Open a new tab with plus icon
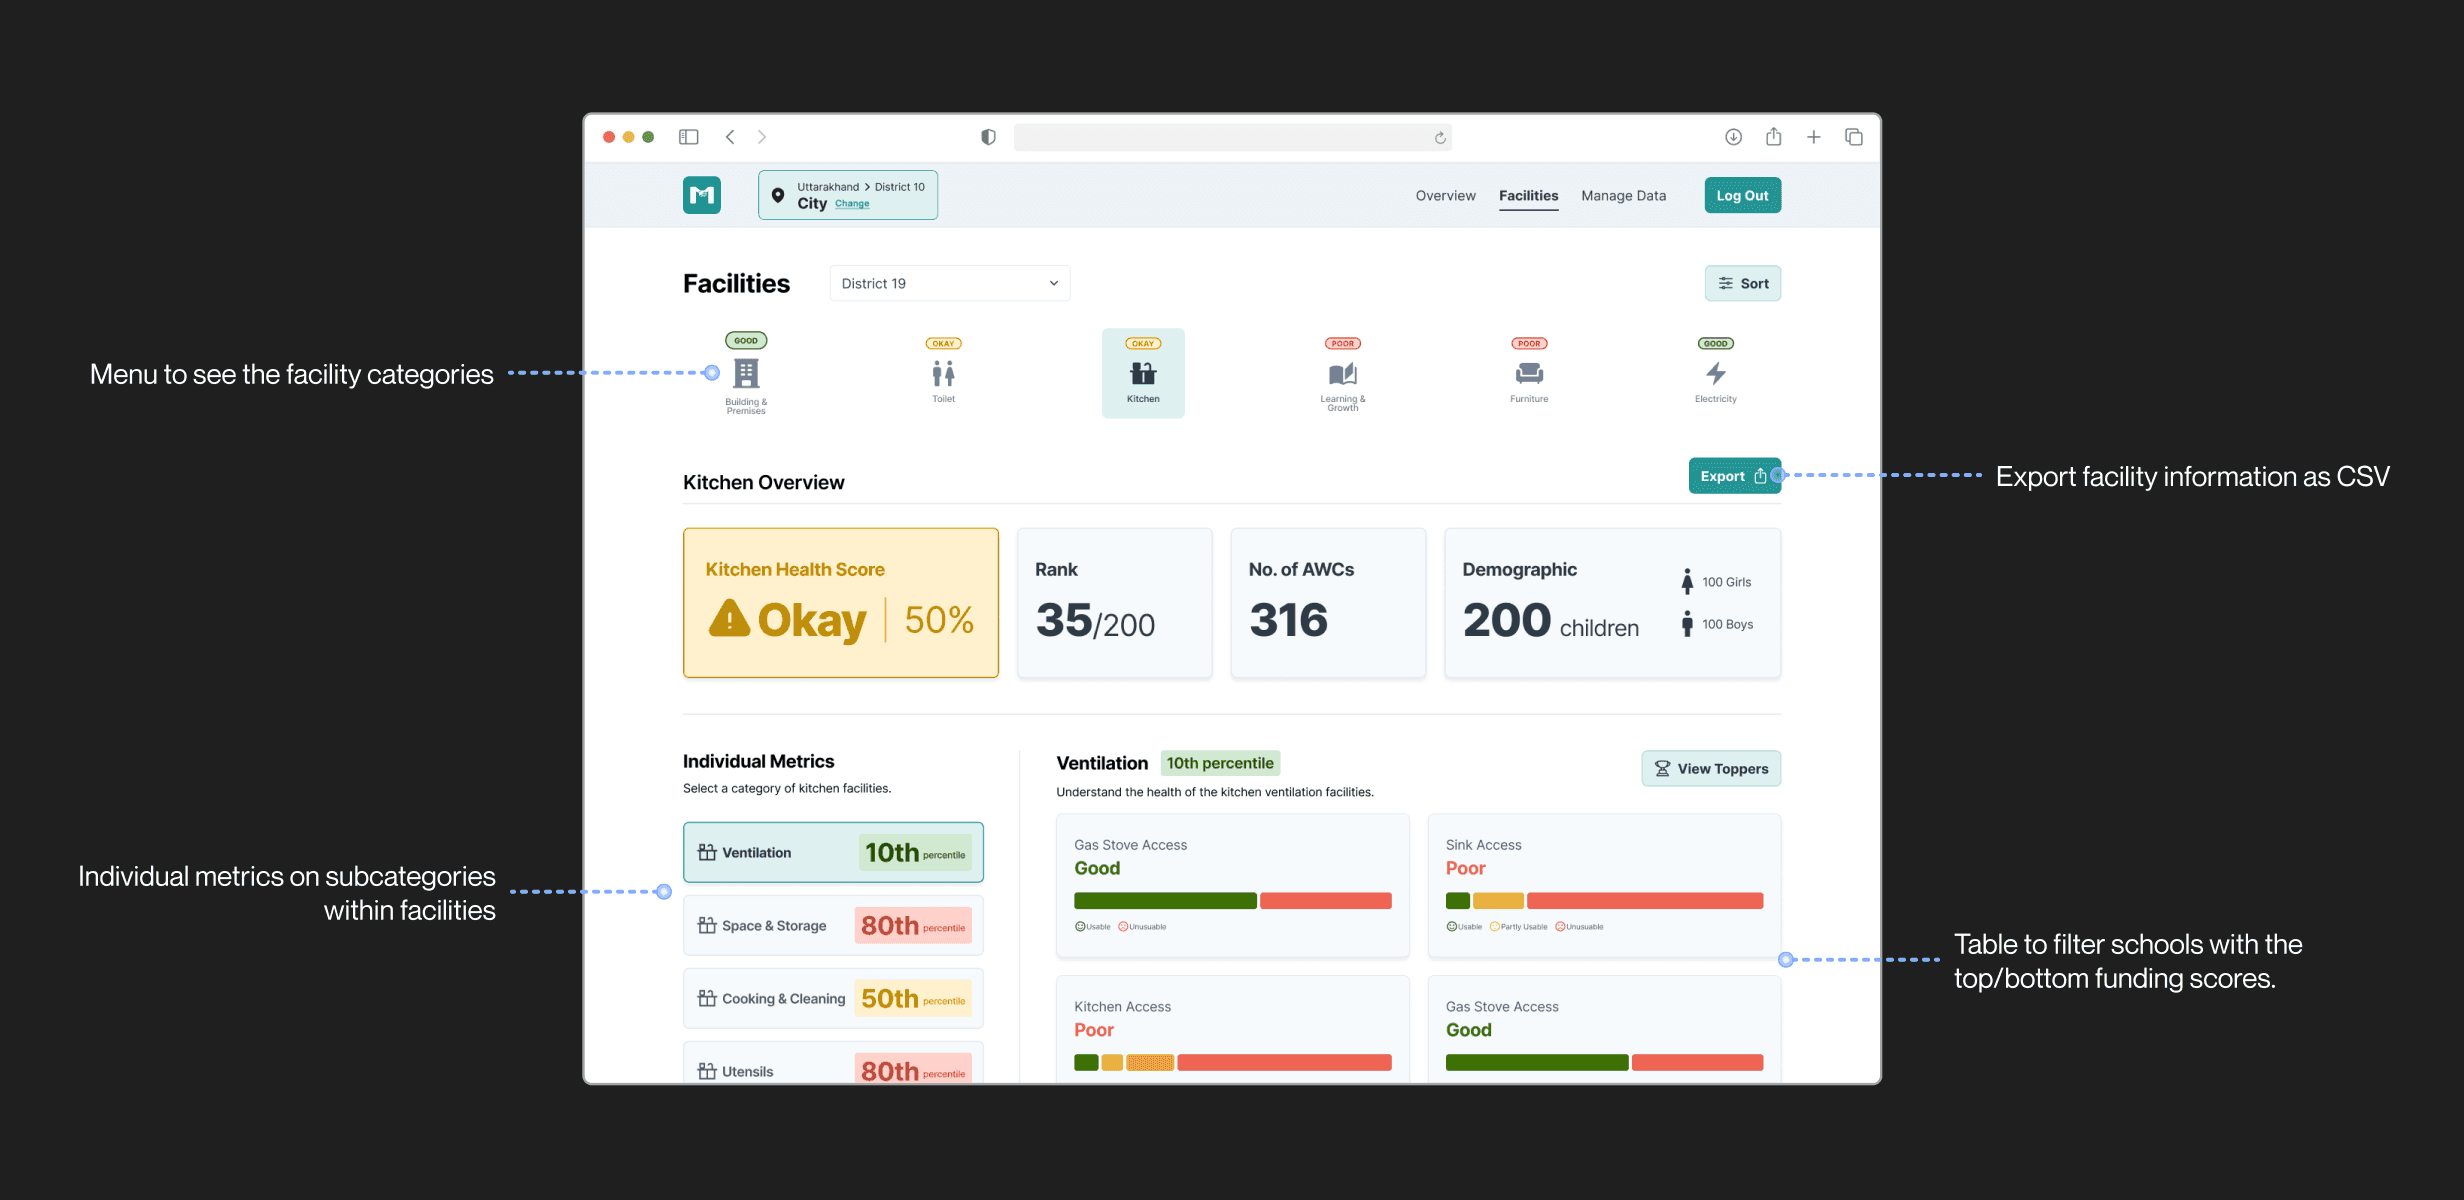Image resolution: width=2464 pixels, height=1200 pixels. point(1813,137)
